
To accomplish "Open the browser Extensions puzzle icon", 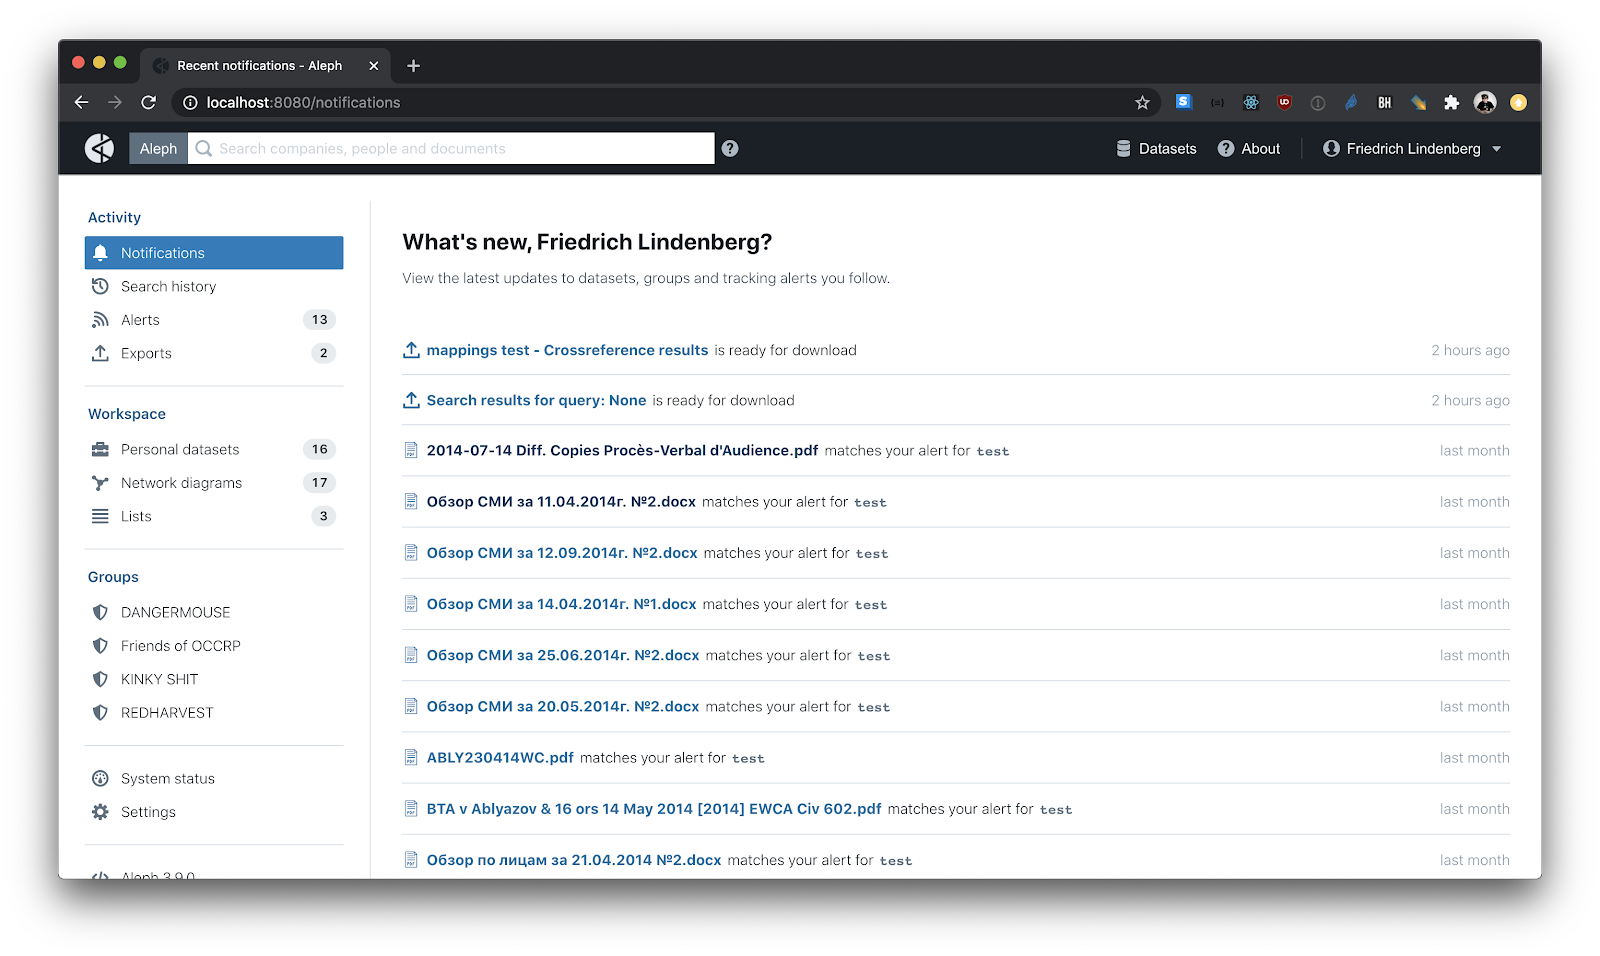I will (1451, 102).
